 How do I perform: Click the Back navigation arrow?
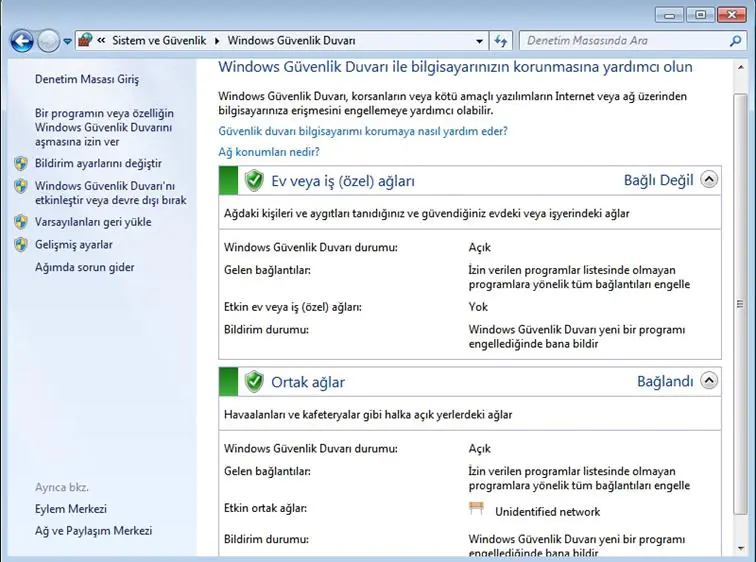coord(22,41)
